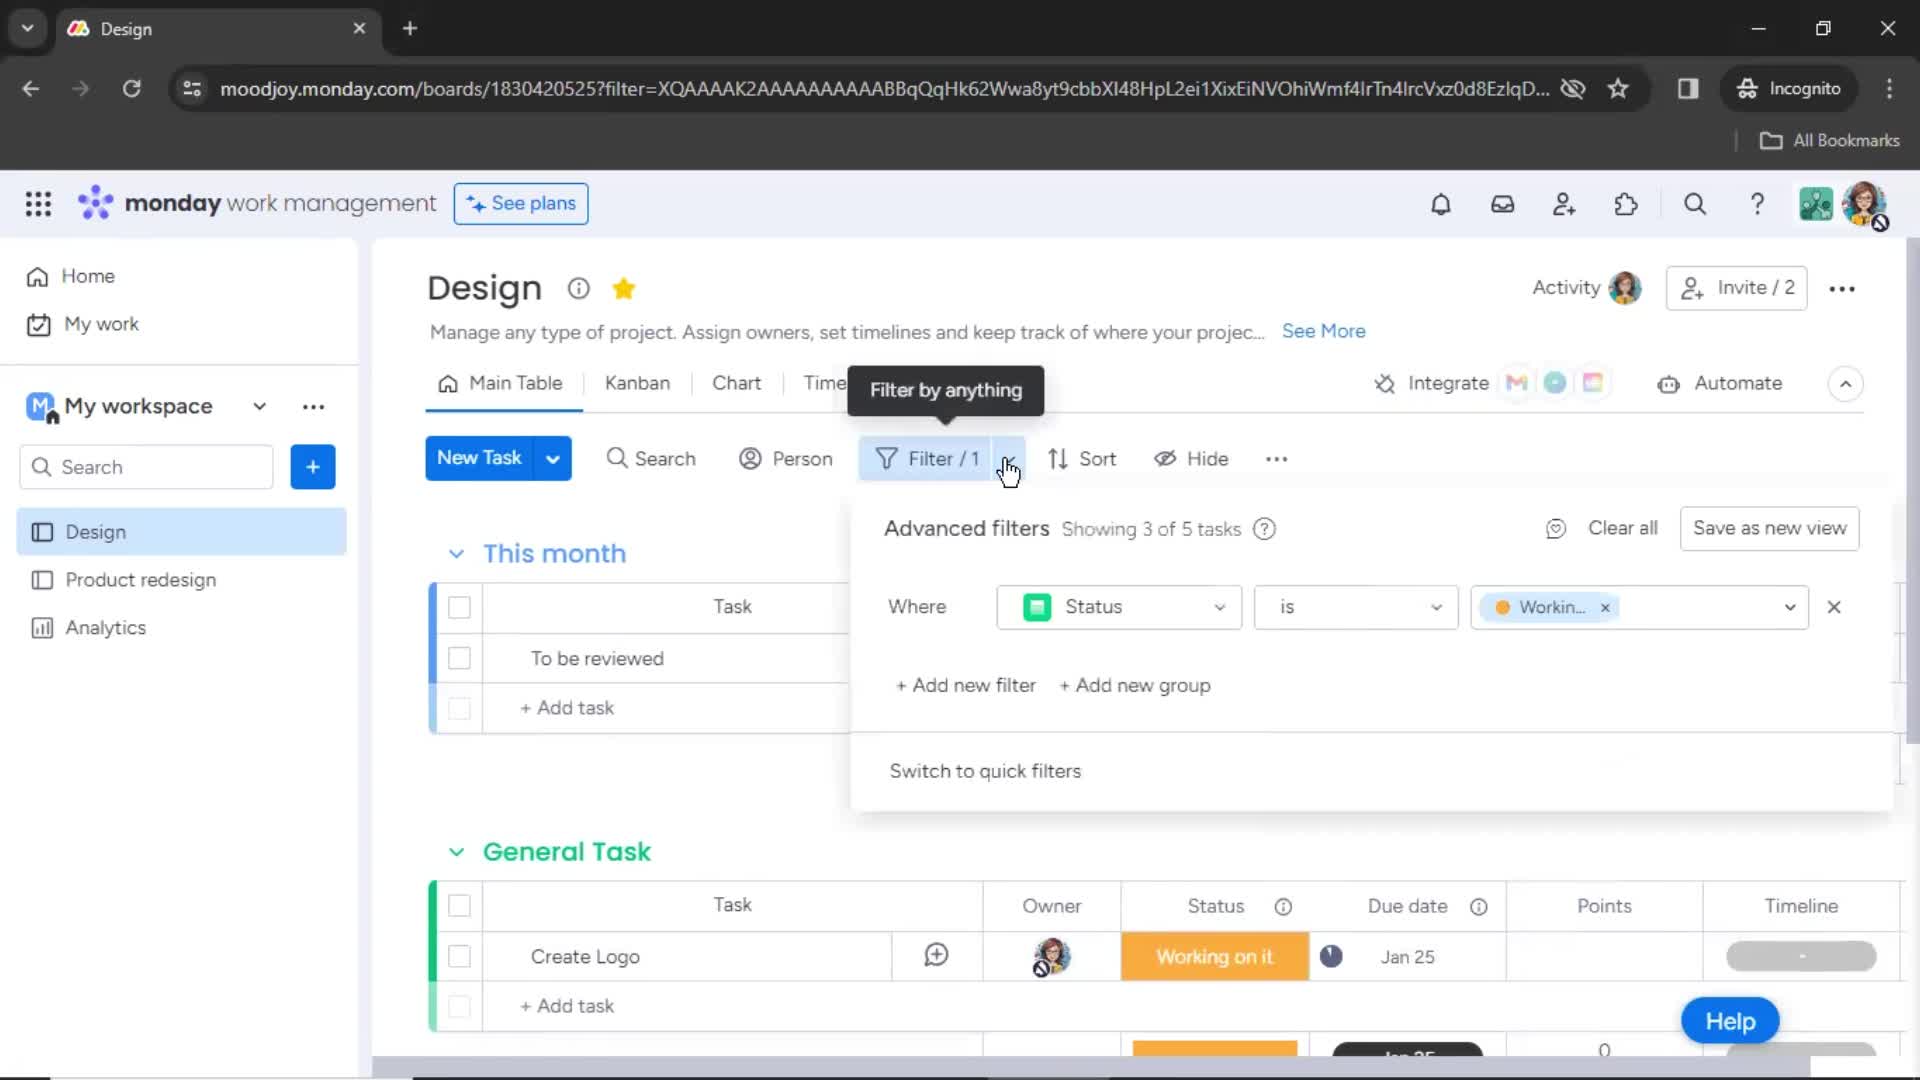The height and width of the screenshot is (1080, 1920).
Task: Open the blue Help button
Action: coord(1730,1021)
